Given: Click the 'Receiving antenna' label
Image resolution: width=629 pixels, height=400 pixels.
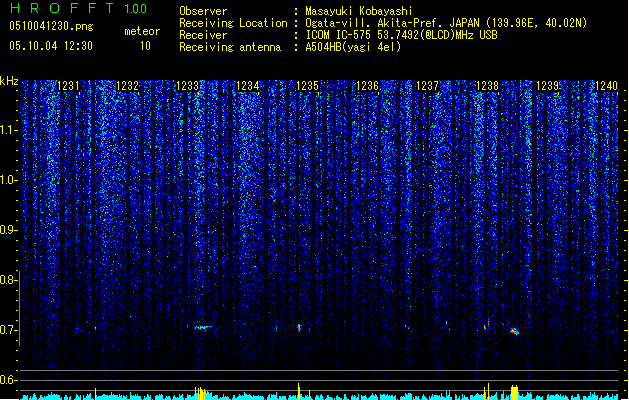Looking at the screenshot, I should click(230, 47).
